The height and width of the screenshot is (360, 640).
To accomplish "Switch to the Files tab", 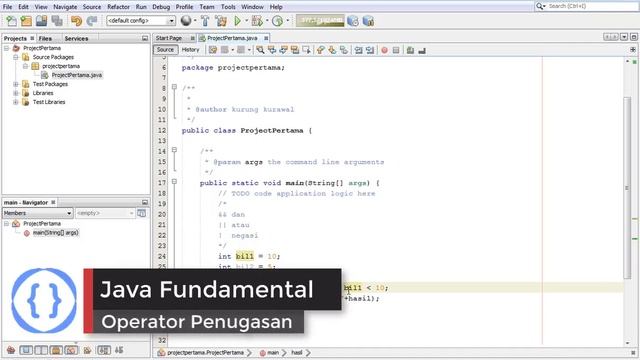I will (x=45, y=38).
